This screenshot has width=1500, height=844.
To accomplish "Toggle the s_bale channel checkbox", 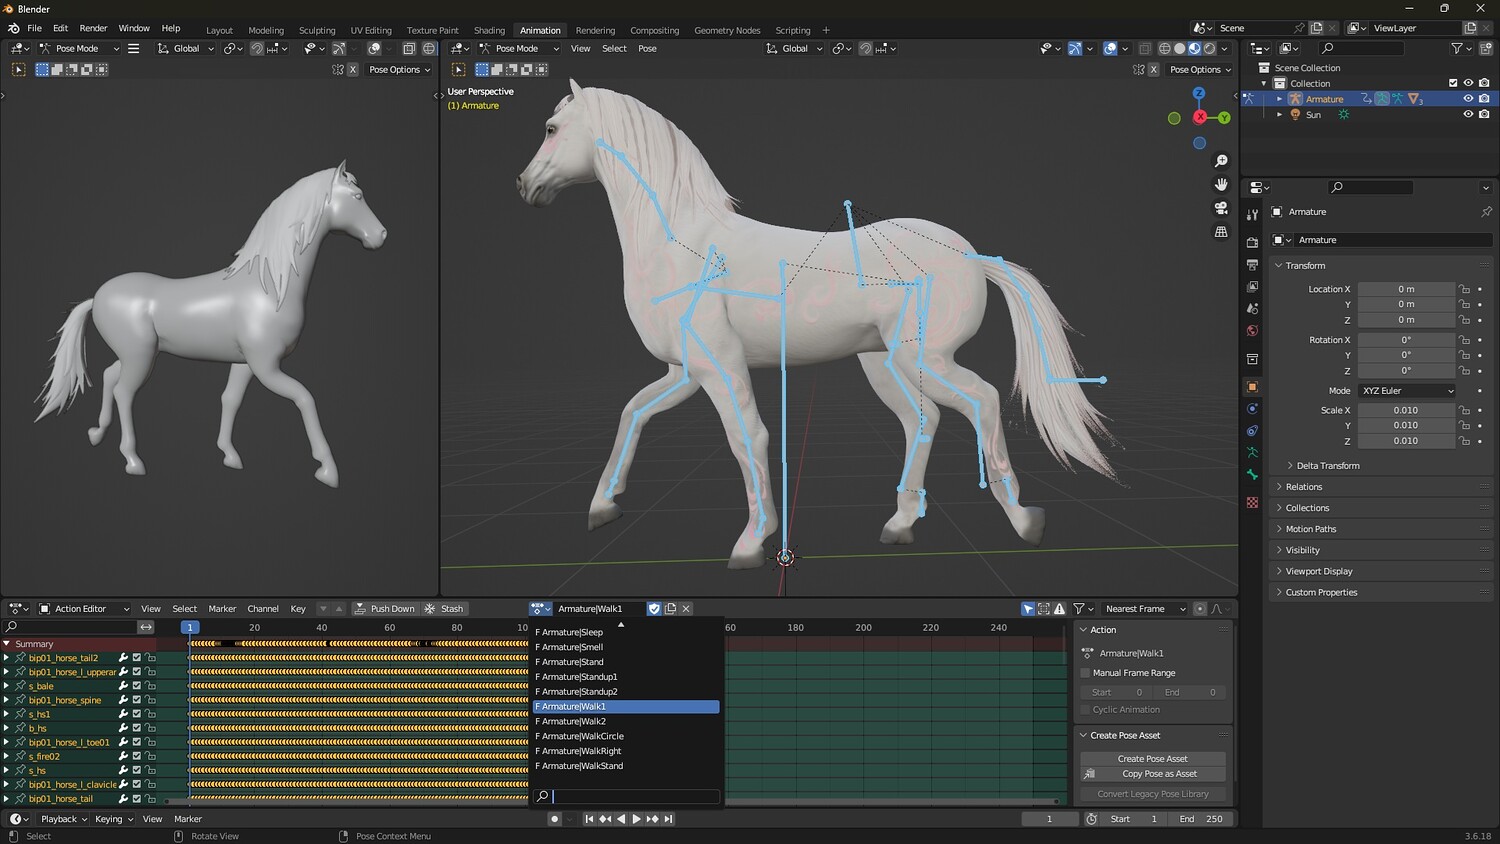I will tap(137, 686).
